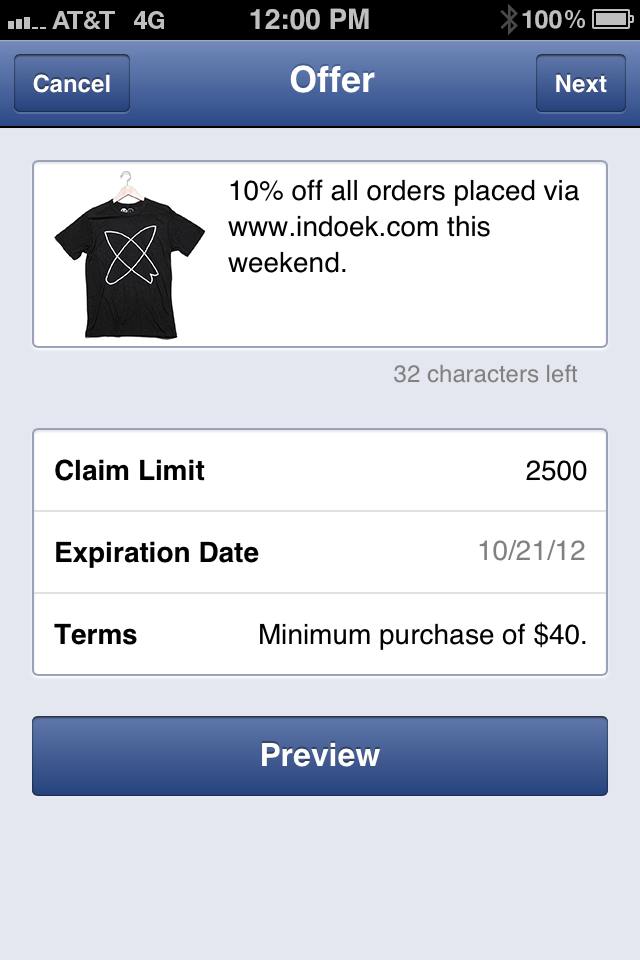Tap the AT&T carrier label
The height and width of the screenshot is (960, 640).
(83, 20)
